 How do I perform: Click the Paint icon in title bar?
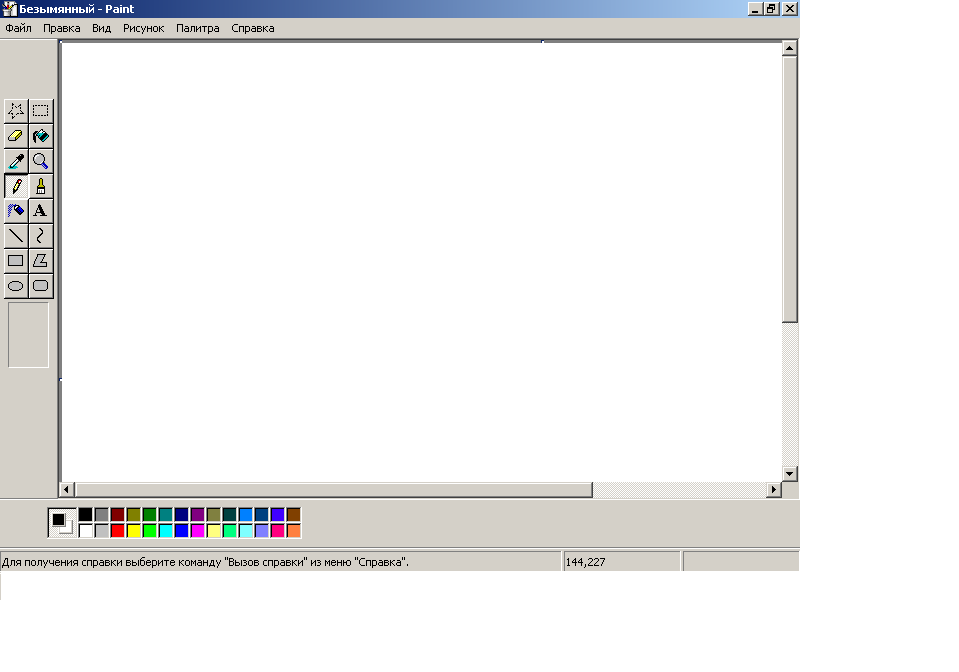point(9,9)
